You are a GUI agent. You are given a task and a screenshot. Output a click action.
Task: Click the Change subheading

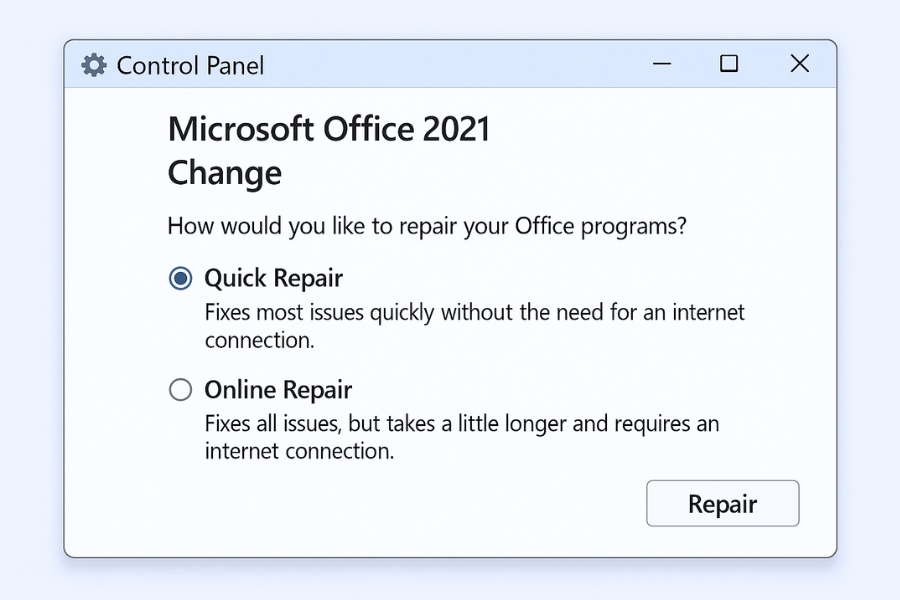click(x=224, y=172)
